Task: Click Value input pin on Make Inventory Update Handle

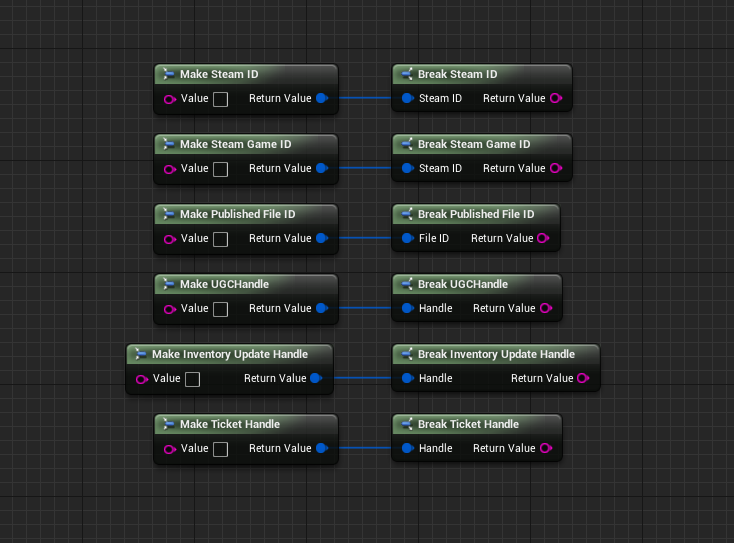Action: point(141,378)
